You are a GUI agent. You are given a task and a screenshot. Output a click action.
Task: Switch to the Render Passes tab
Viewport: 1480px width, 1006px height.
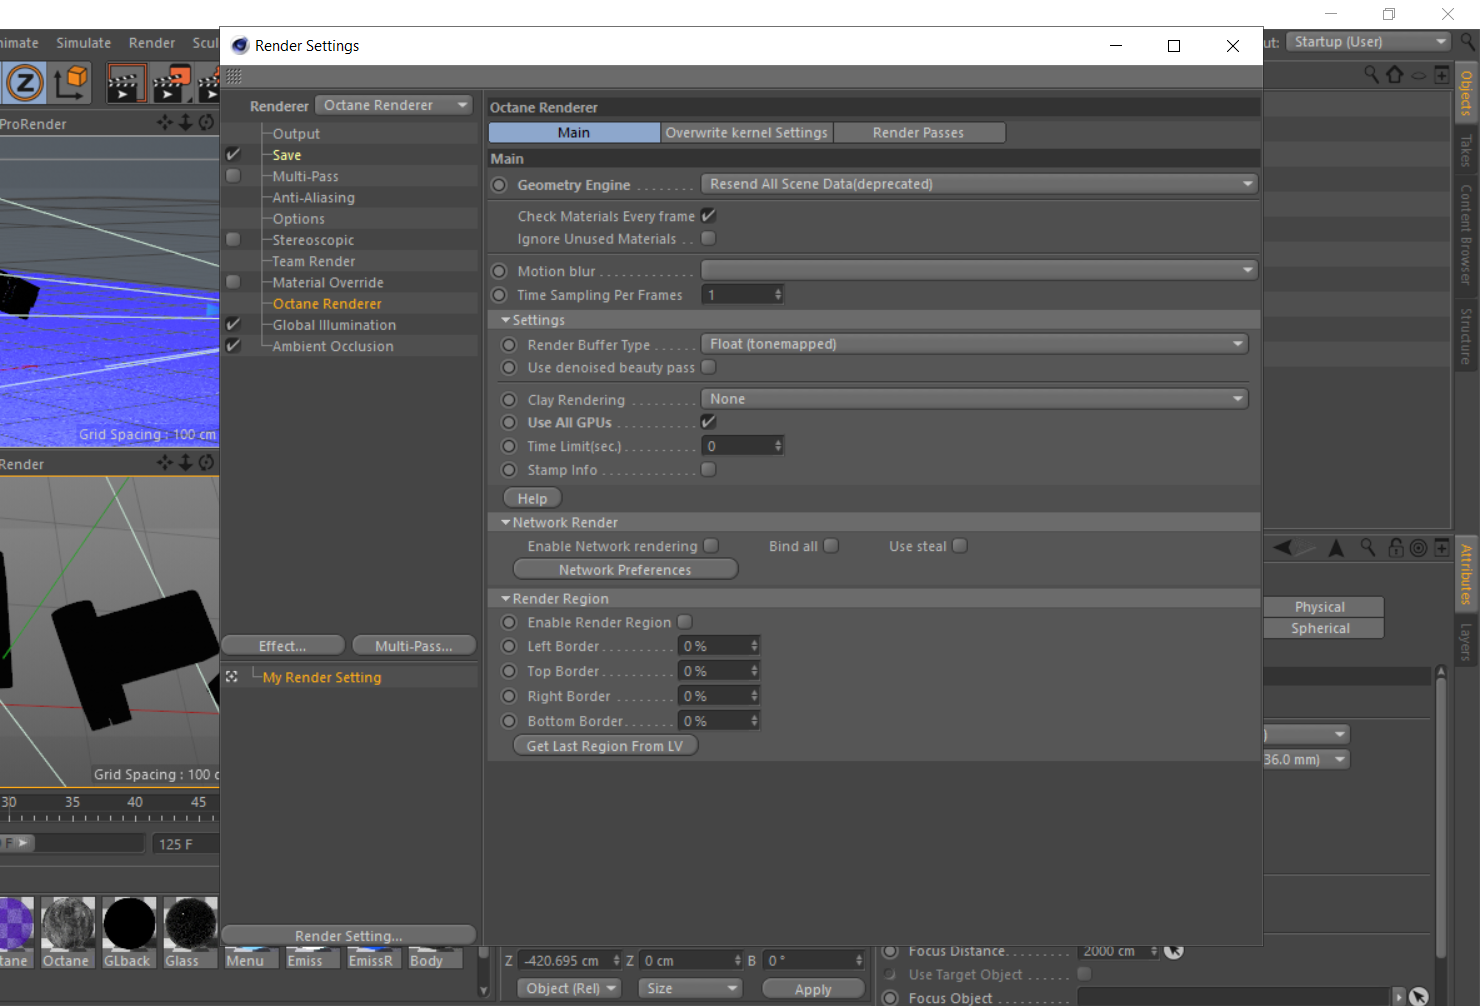[x=919, y=133]
